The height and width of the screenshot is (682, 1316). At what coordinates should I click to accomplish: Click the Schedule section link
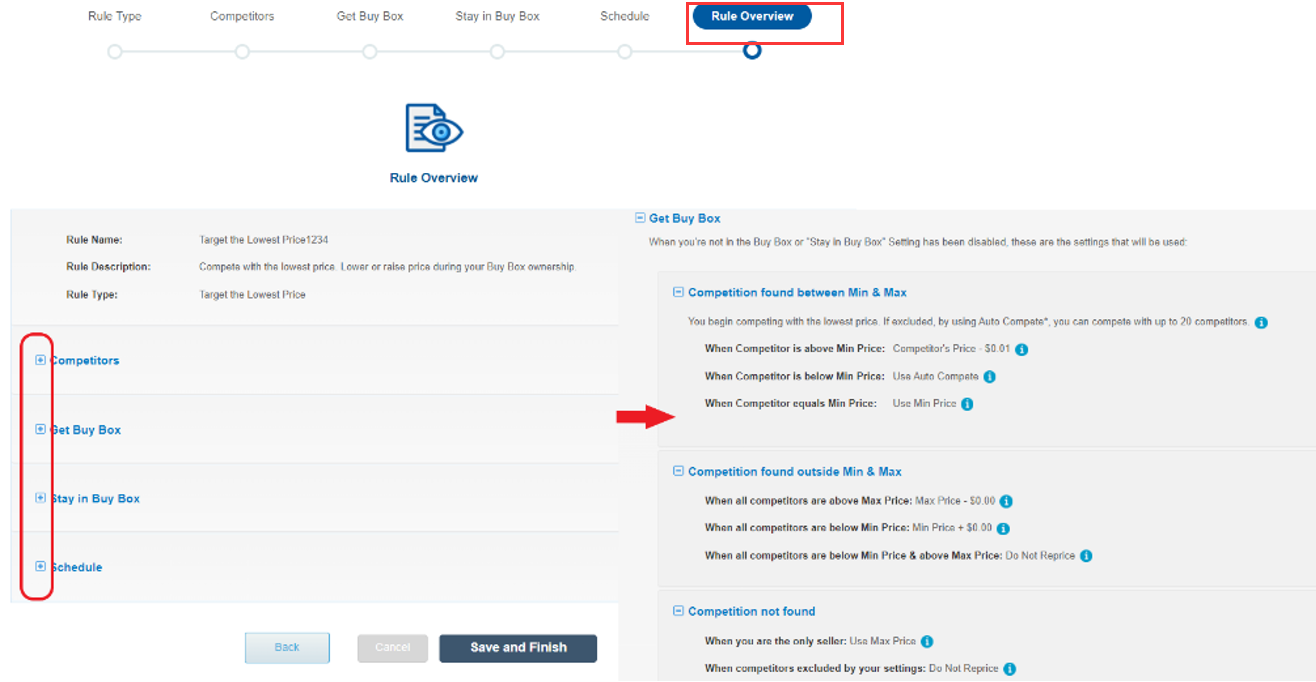pyautogui.click(x=77, y=567)
